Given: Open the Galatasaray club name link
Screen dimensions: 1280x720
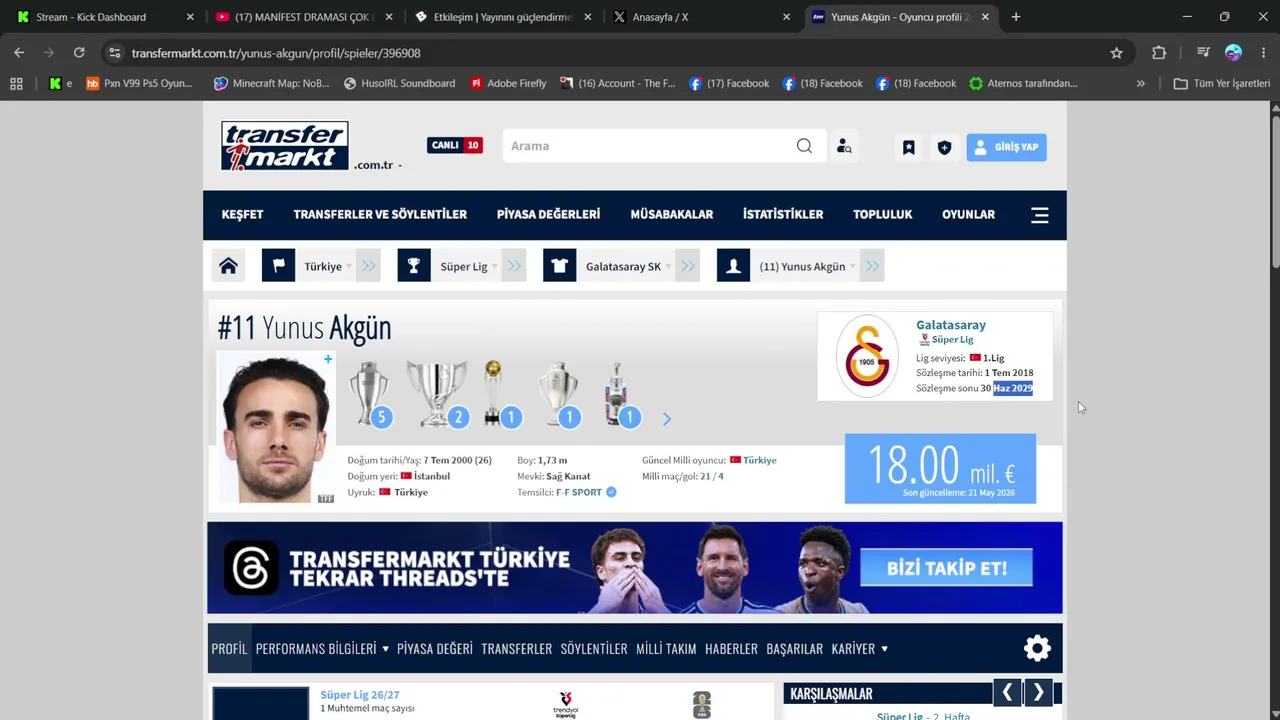Looking at the screenshot, I should (951, 325).
